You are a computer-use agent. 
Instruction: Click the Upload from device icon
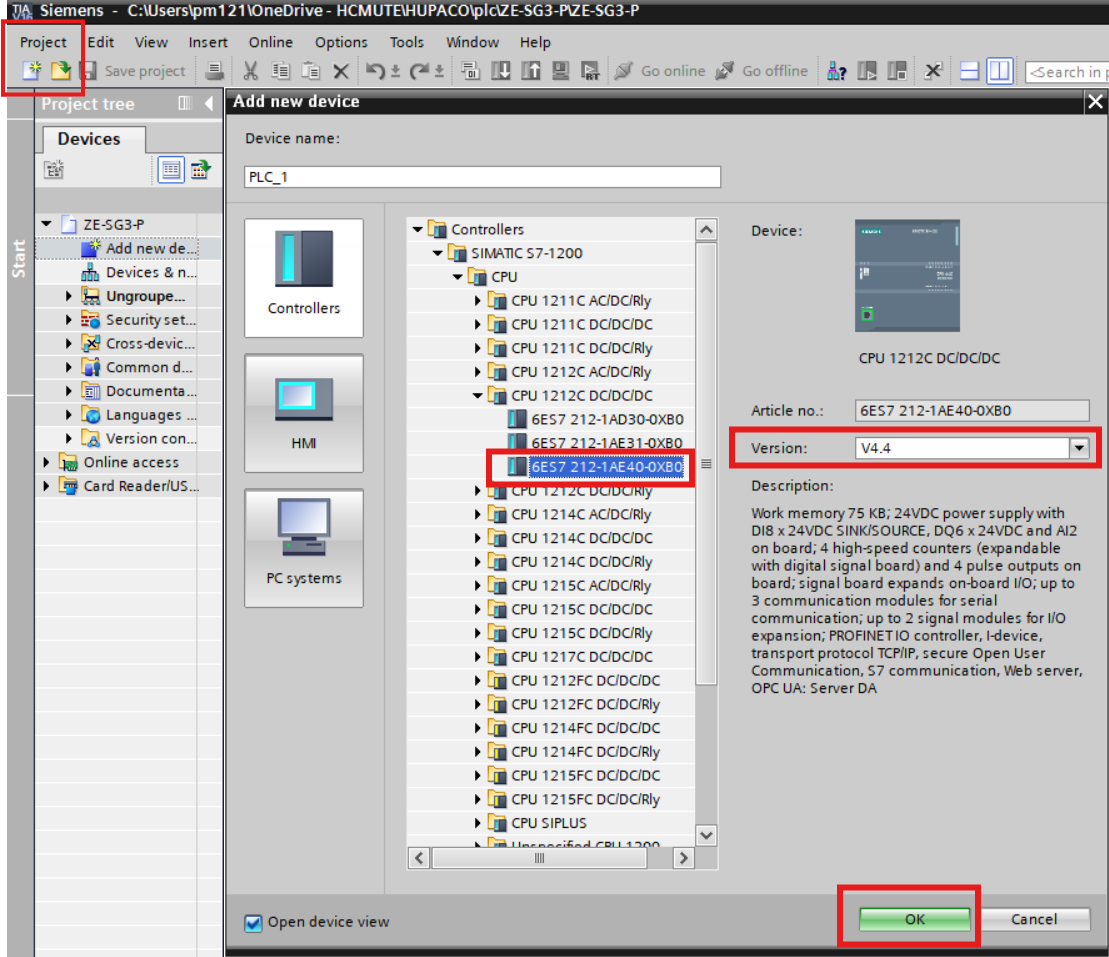(530, 71)
